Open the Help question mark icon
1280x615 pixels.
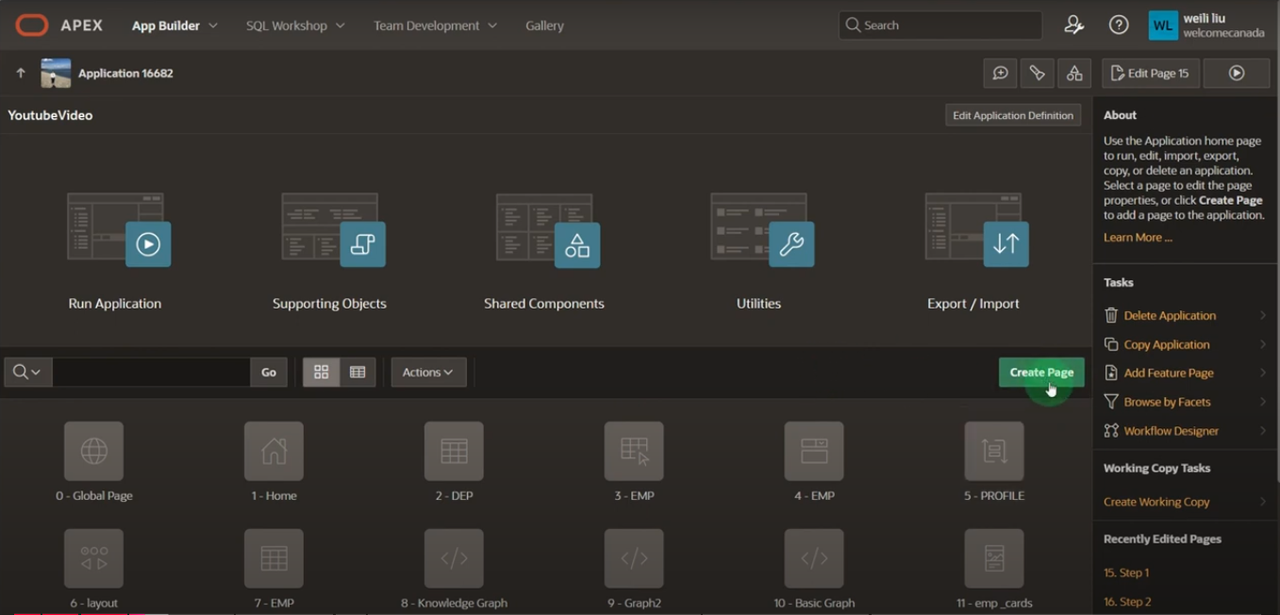1119,25
